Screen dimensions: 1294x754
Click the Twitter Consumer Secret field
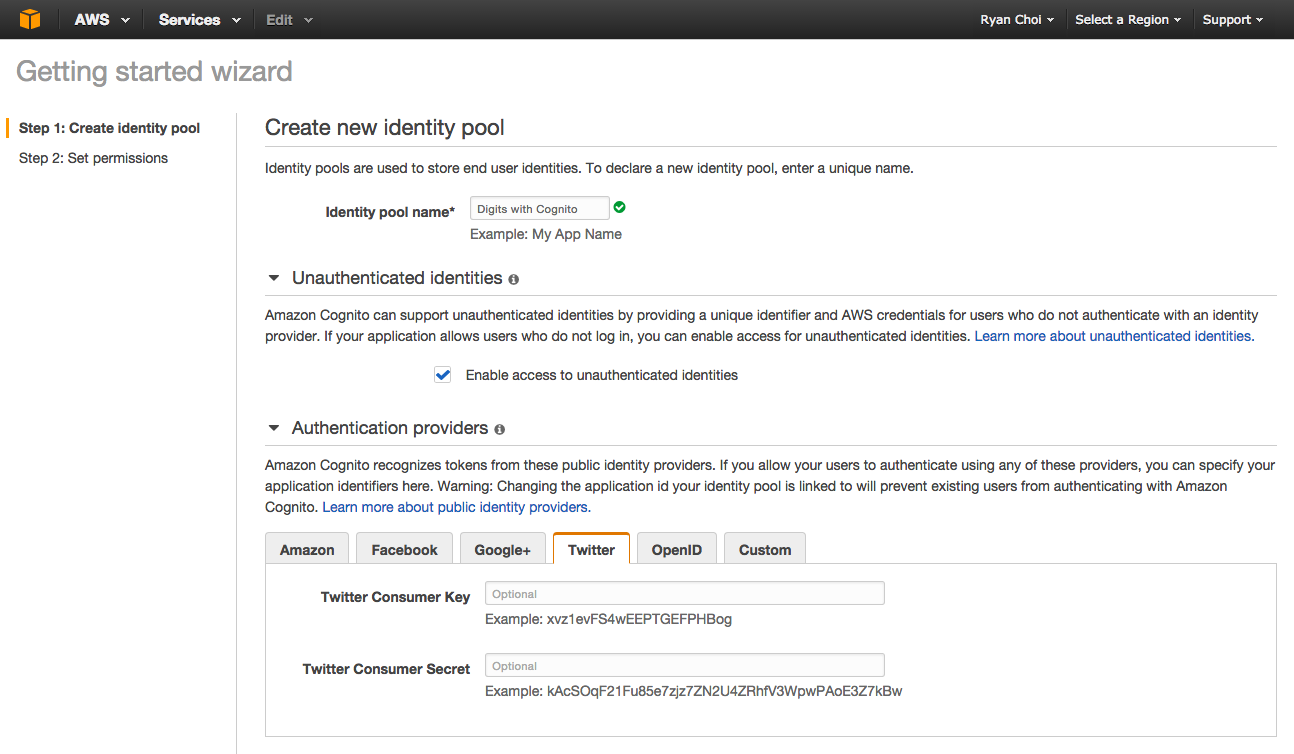(x=684, y=665)
